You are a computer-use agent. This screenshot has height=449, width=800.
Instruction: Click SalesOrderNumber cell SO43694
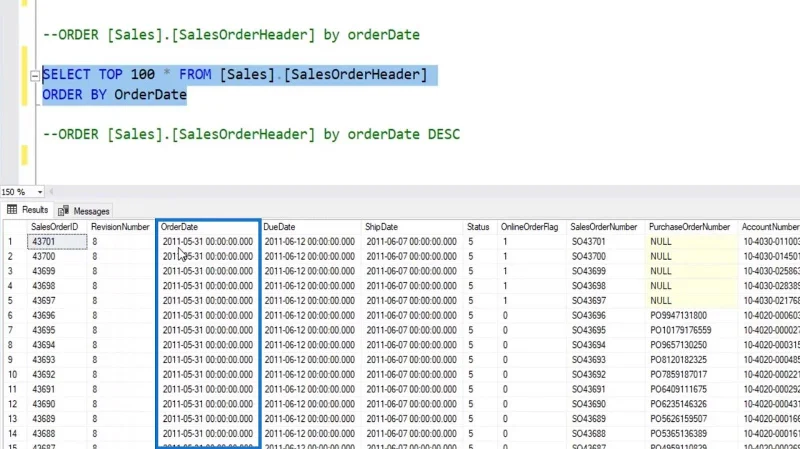click(x=606, y=345)
